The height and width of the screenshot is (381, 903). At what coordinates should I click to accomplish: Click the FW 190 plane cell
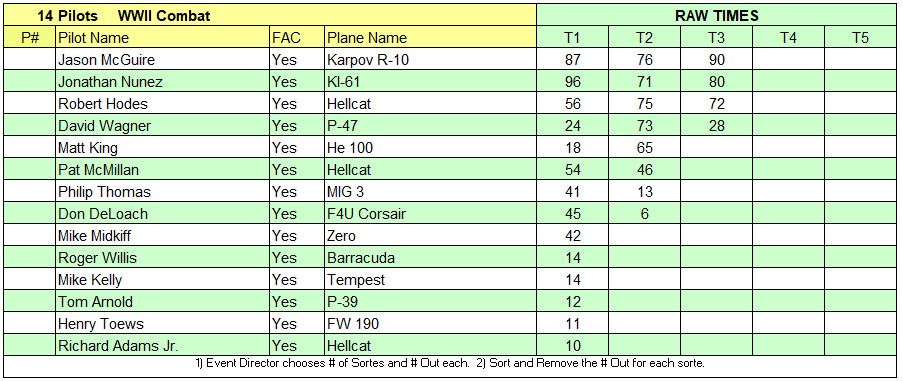pyautogui.click(x=431, y=323)
